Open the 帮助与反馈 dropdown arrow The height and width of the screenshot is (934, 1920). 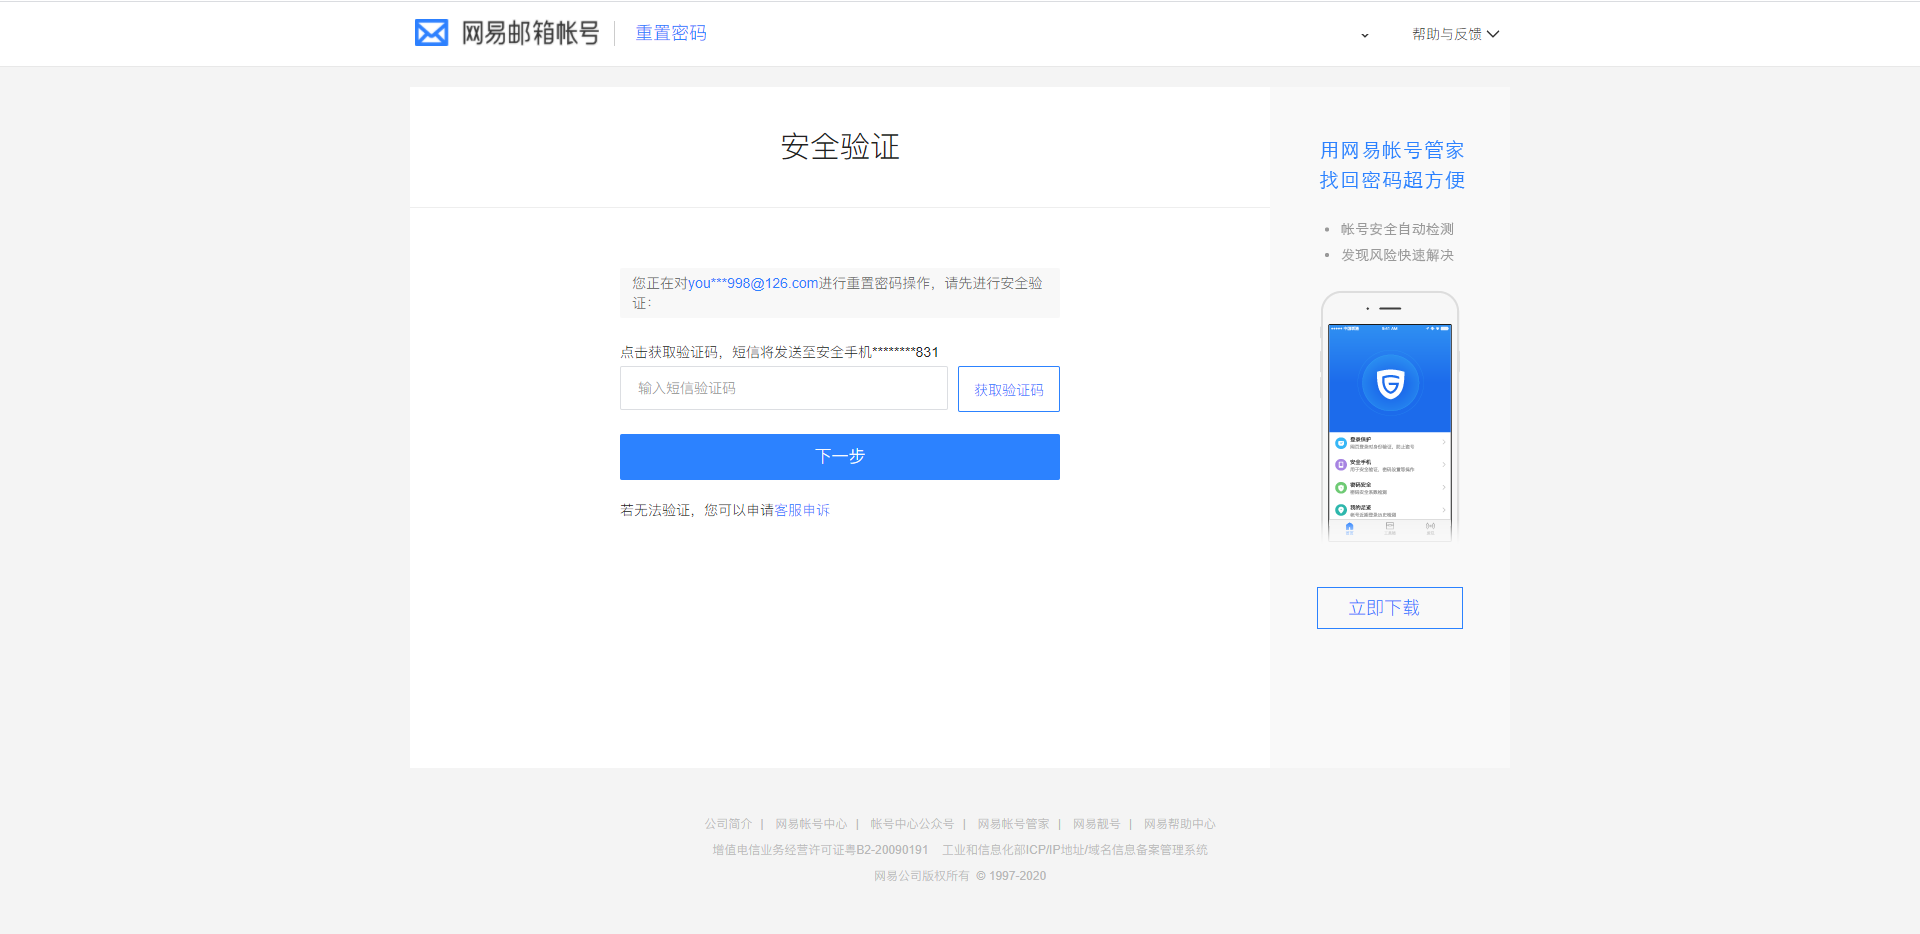(1493, 33)
